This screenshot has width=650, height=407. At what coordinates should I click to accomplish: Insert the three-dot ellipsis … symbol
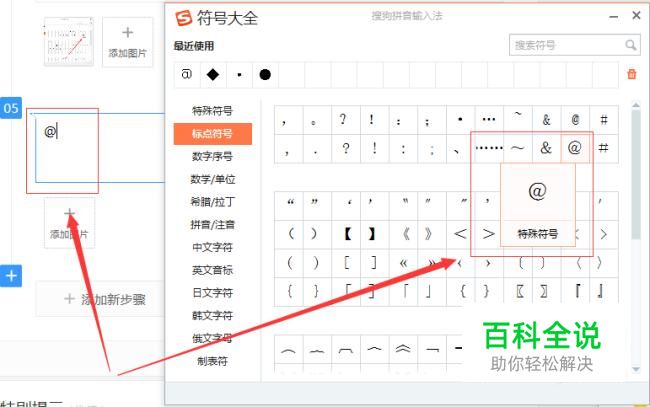[x=489, y=120]
